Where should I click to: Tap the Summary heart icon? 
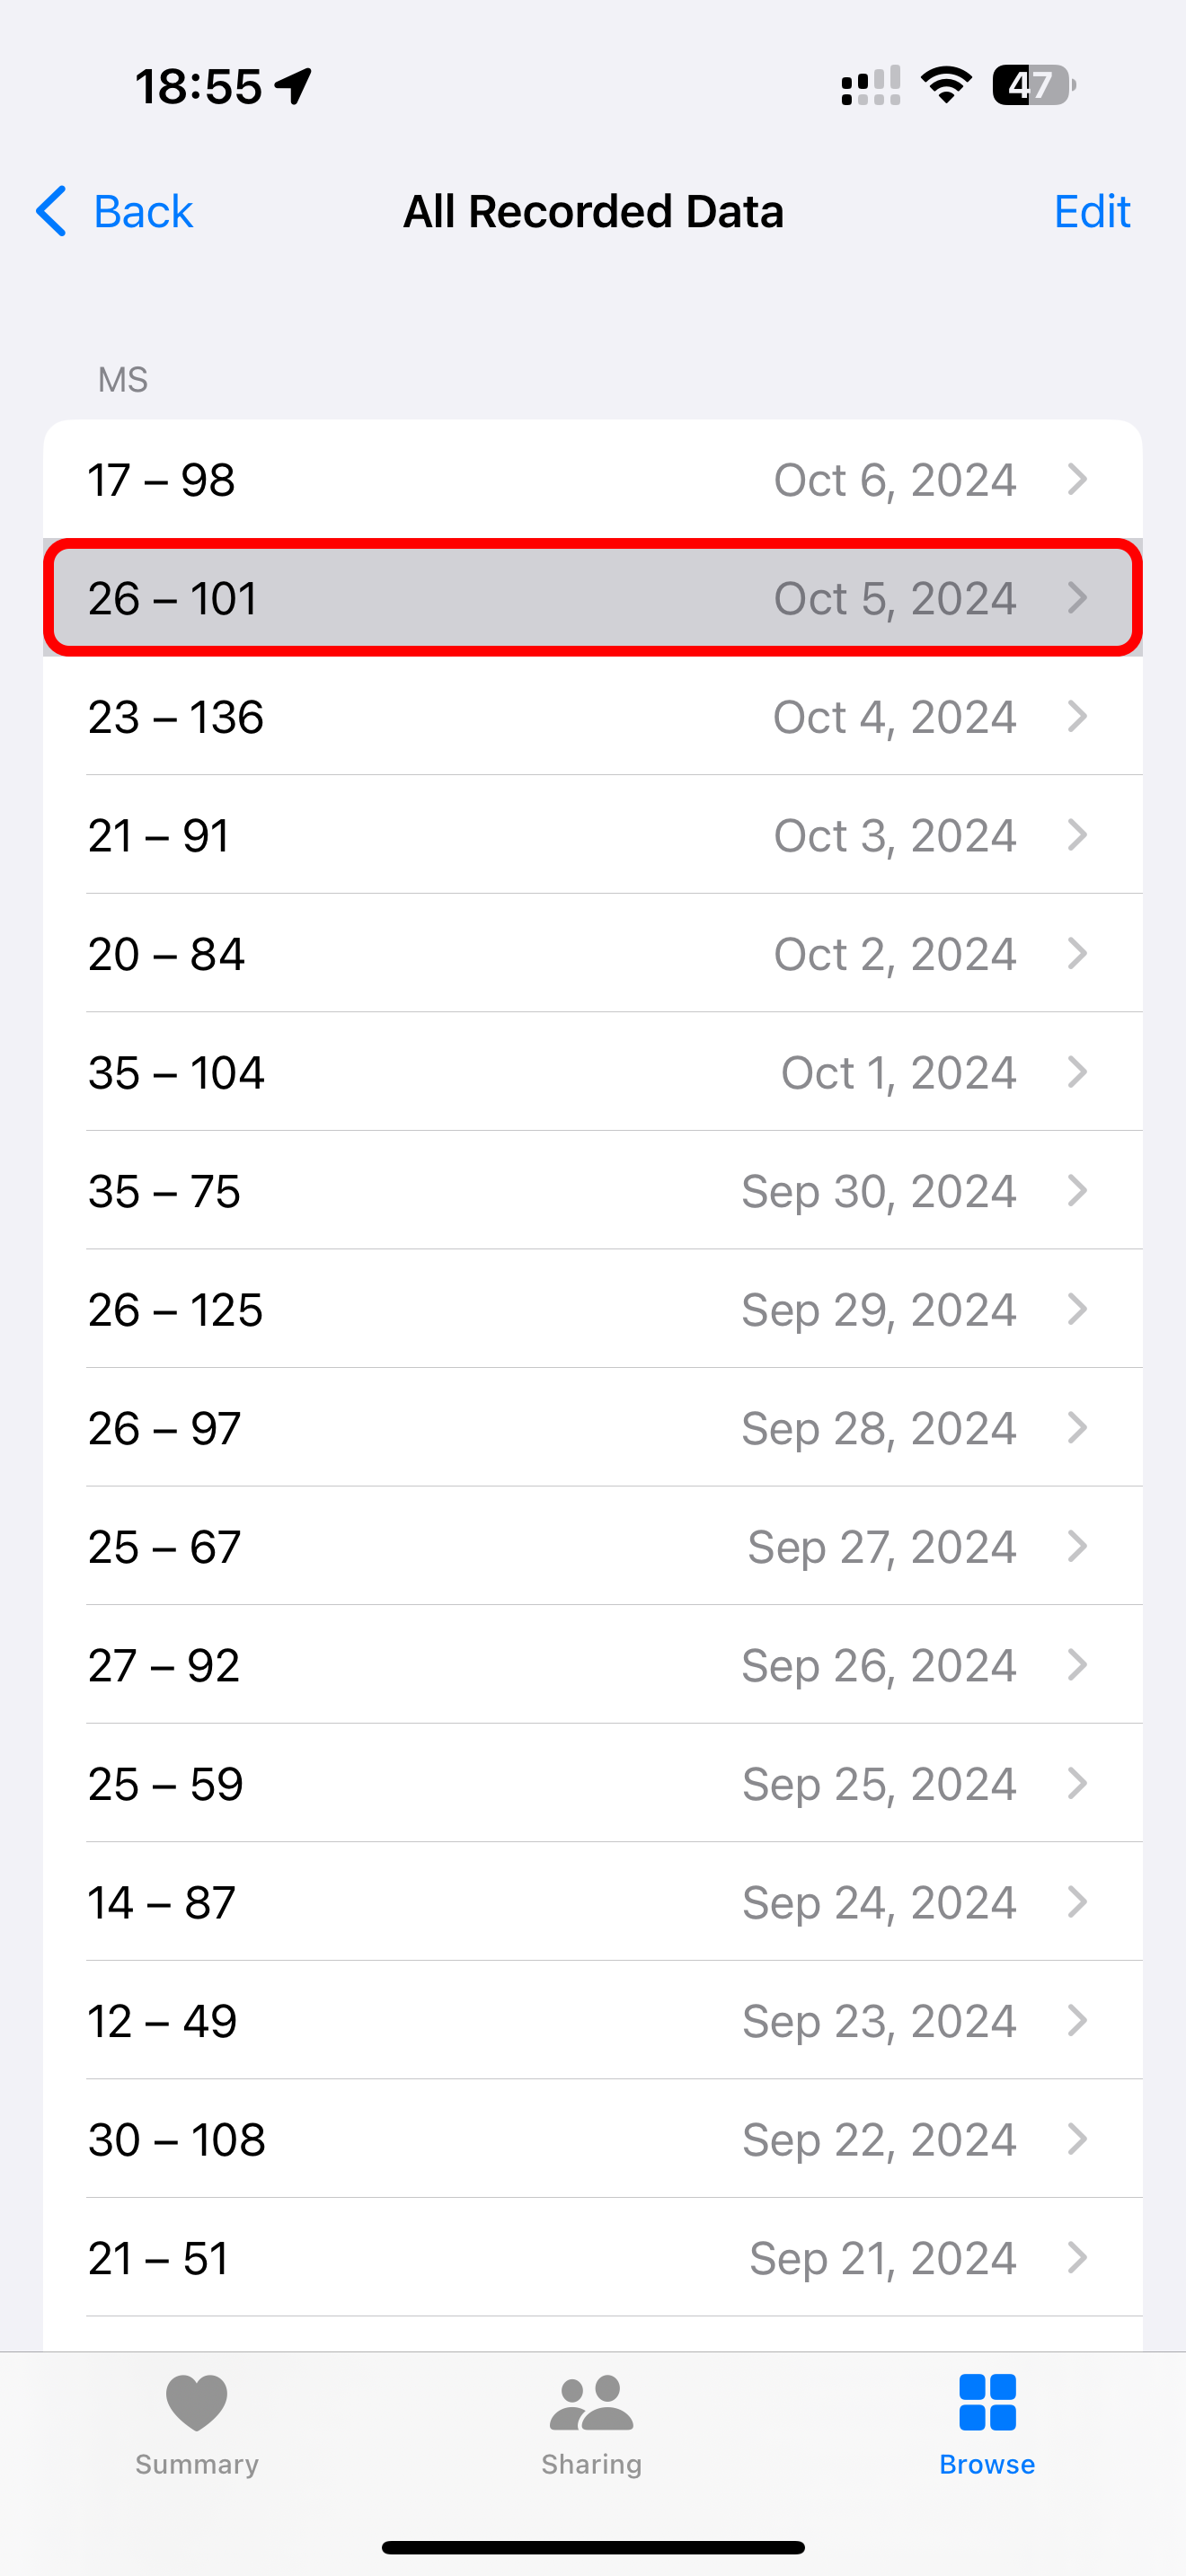[x=196, y=2402]
